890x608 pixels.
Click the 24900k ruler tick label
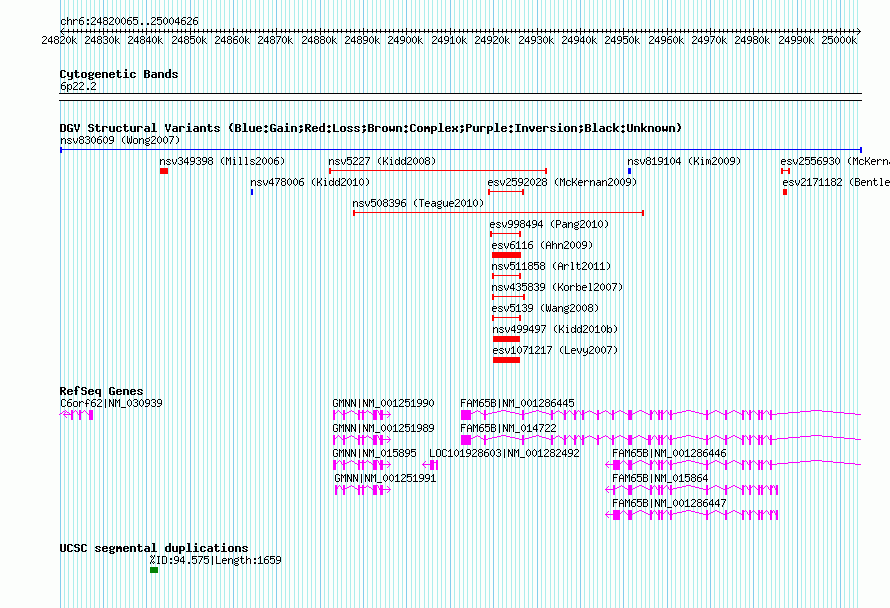pos(405,40)
